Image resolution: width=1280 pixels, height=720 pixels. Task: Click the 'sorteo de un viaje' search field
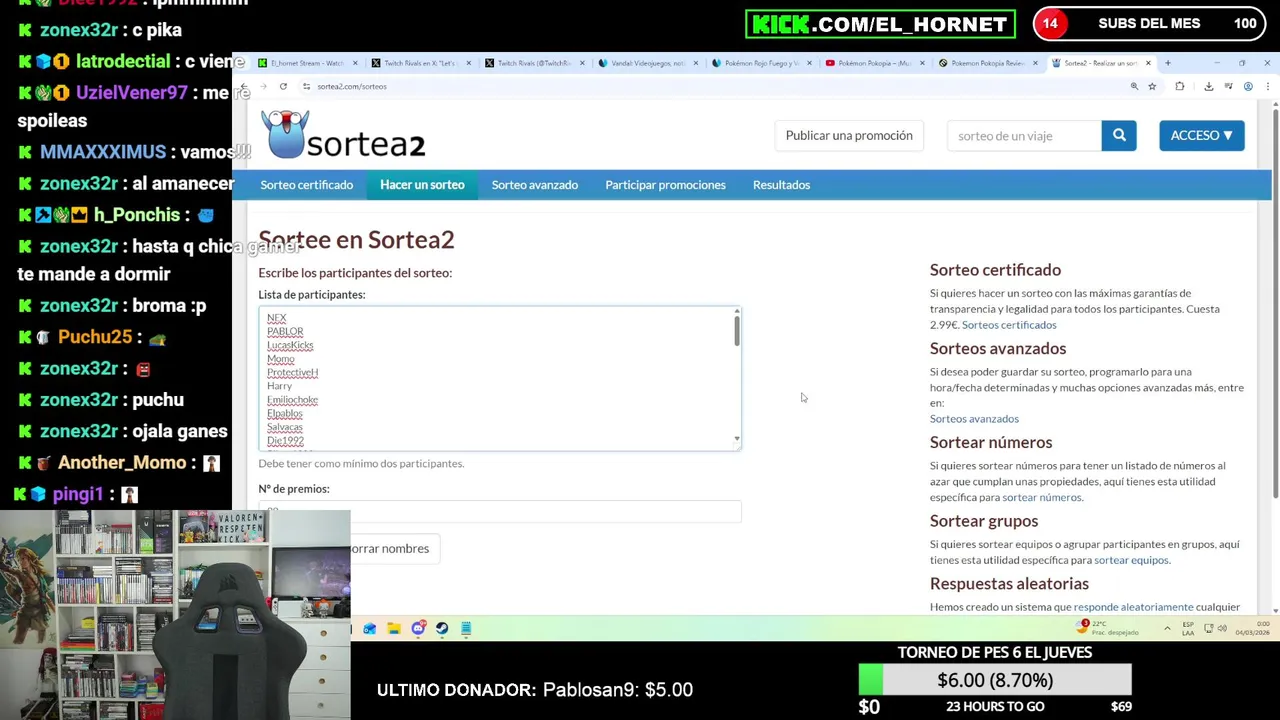click(x=1024, y=135)
